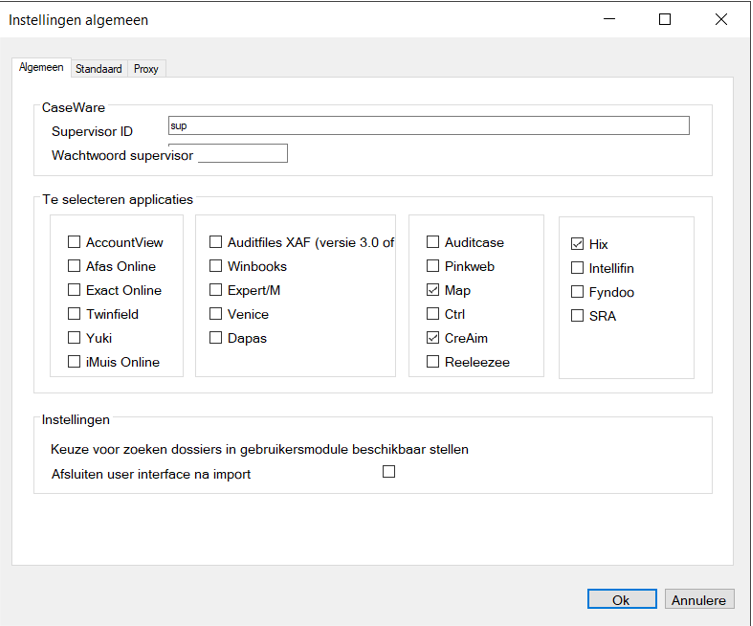The image size is (753, 626).
Task: Enable Auditfiles XAF checkbox
Action: (216, 241)
